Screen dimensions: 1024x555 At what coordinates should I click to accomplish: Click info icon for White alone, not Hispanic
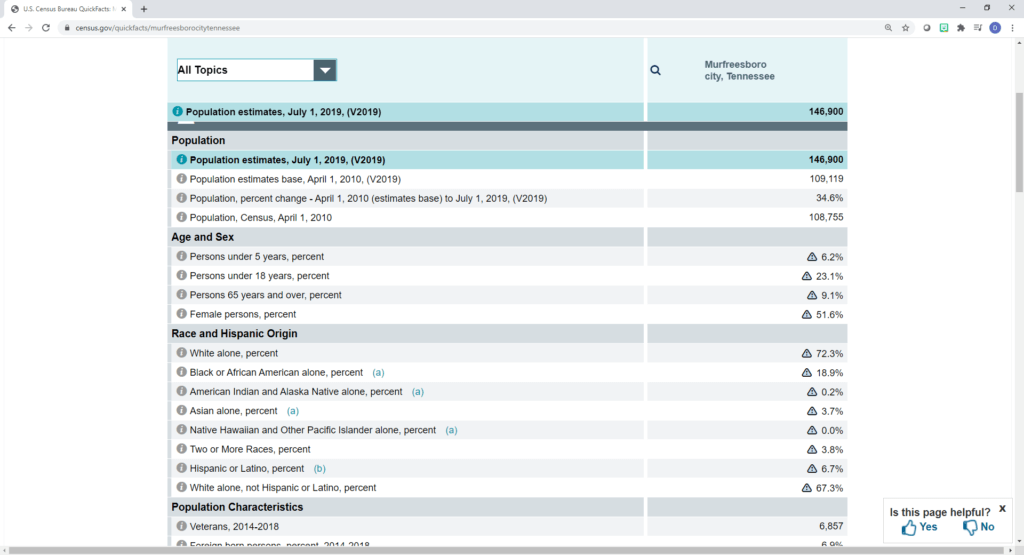(182, 487)
